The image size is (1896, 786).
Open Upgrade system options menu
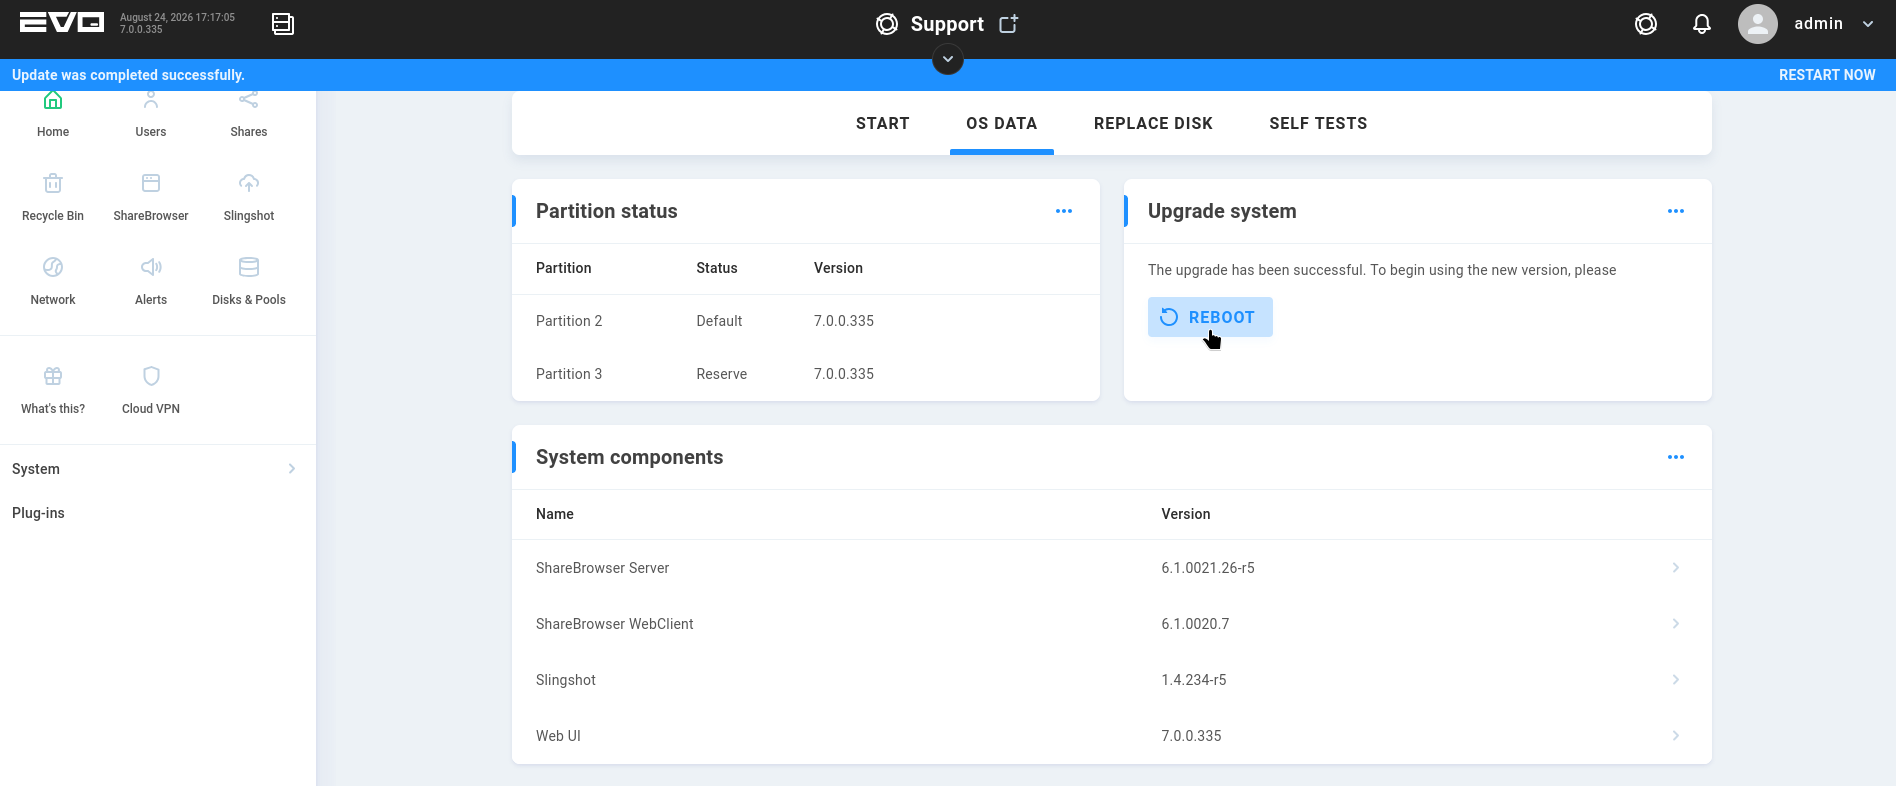point(1676,211)
